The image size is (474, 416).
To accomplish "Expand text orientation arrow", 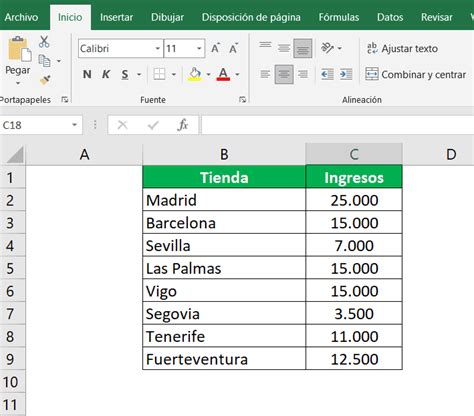I will 340,49.
